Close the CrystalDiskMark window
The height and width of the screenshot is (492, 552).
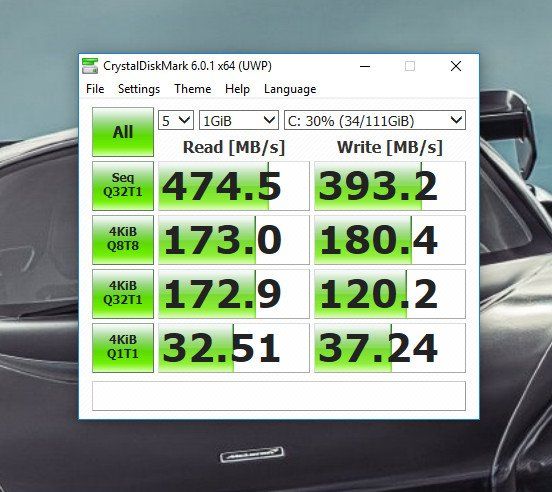[456, 66]
